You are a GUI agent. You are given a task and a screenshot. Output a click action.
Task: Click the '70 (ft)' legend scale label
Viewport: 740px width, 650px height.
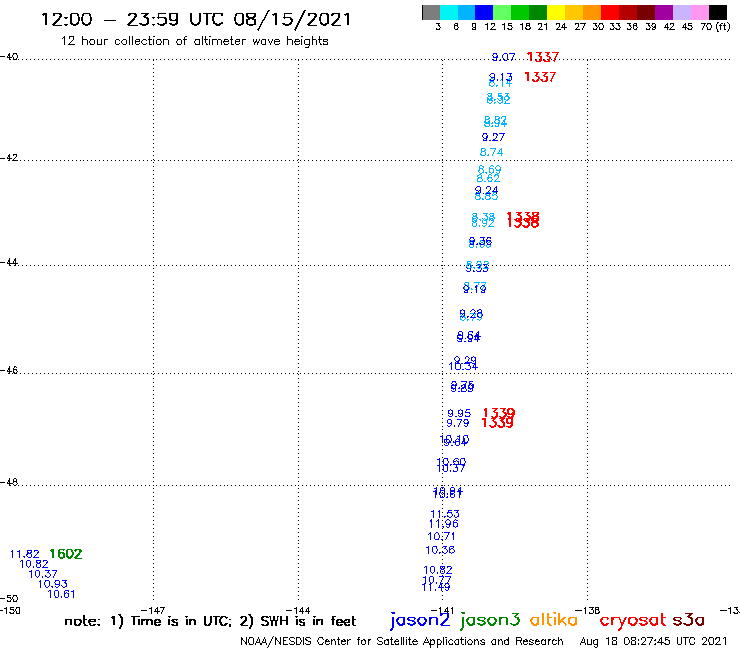point(715,27)
